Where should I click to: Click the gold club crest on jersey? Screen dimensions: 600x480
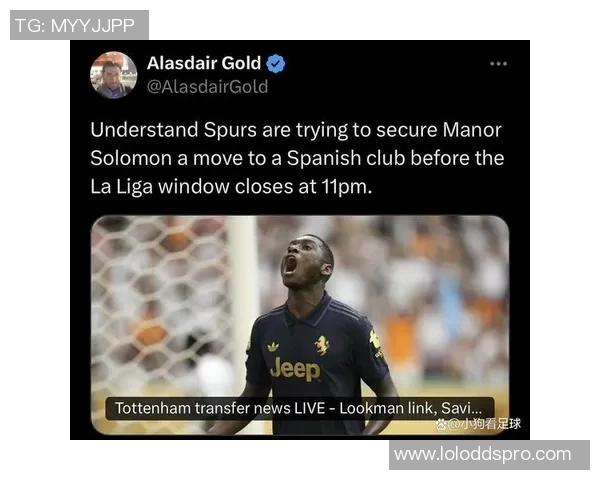click(x=322, y=345)
